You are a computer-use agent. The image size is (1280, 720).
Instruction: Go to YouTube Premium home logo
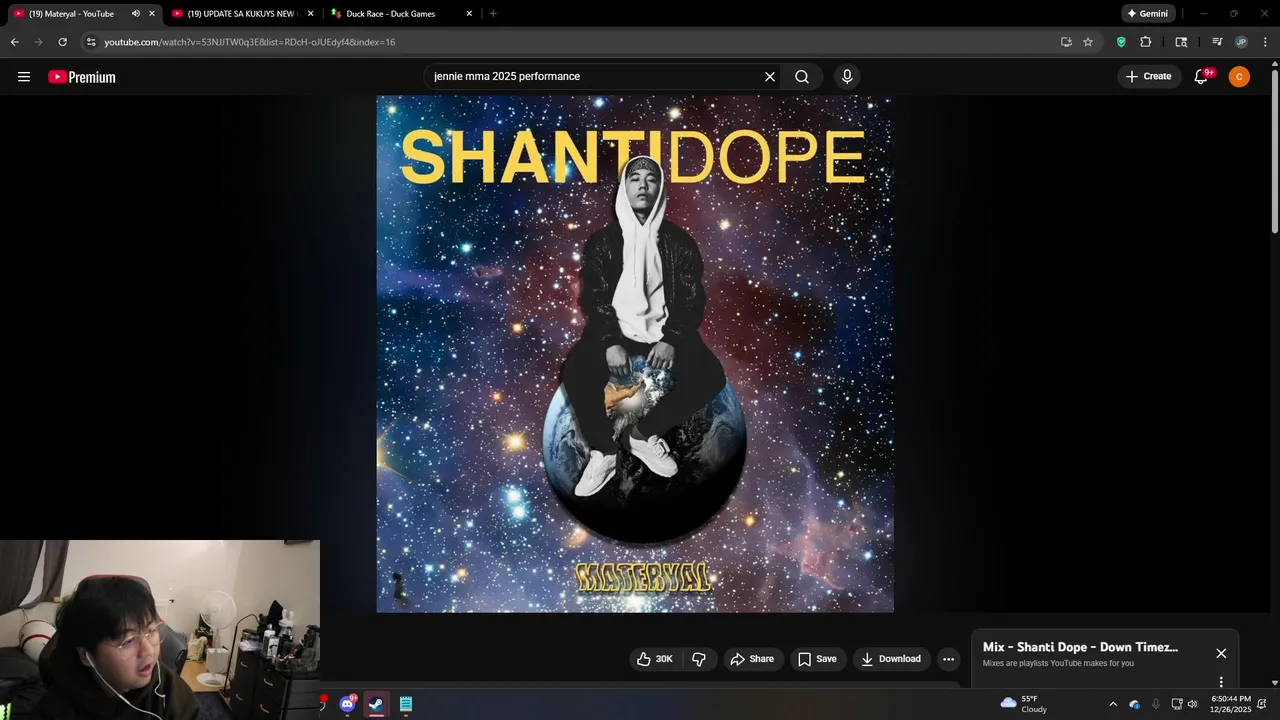pyautogui.click(x=82, y=77)
